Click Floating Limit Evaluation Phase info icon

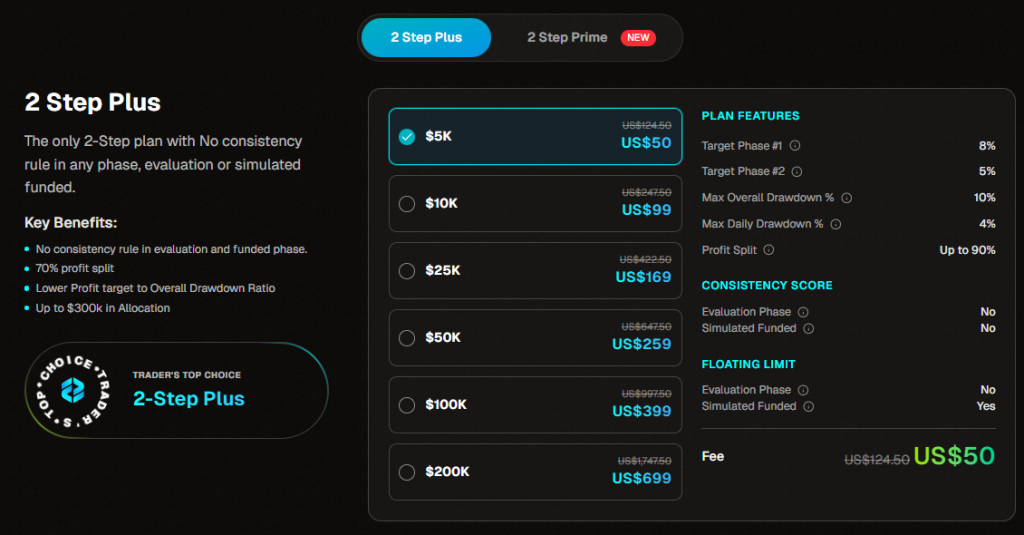point(802,390)
